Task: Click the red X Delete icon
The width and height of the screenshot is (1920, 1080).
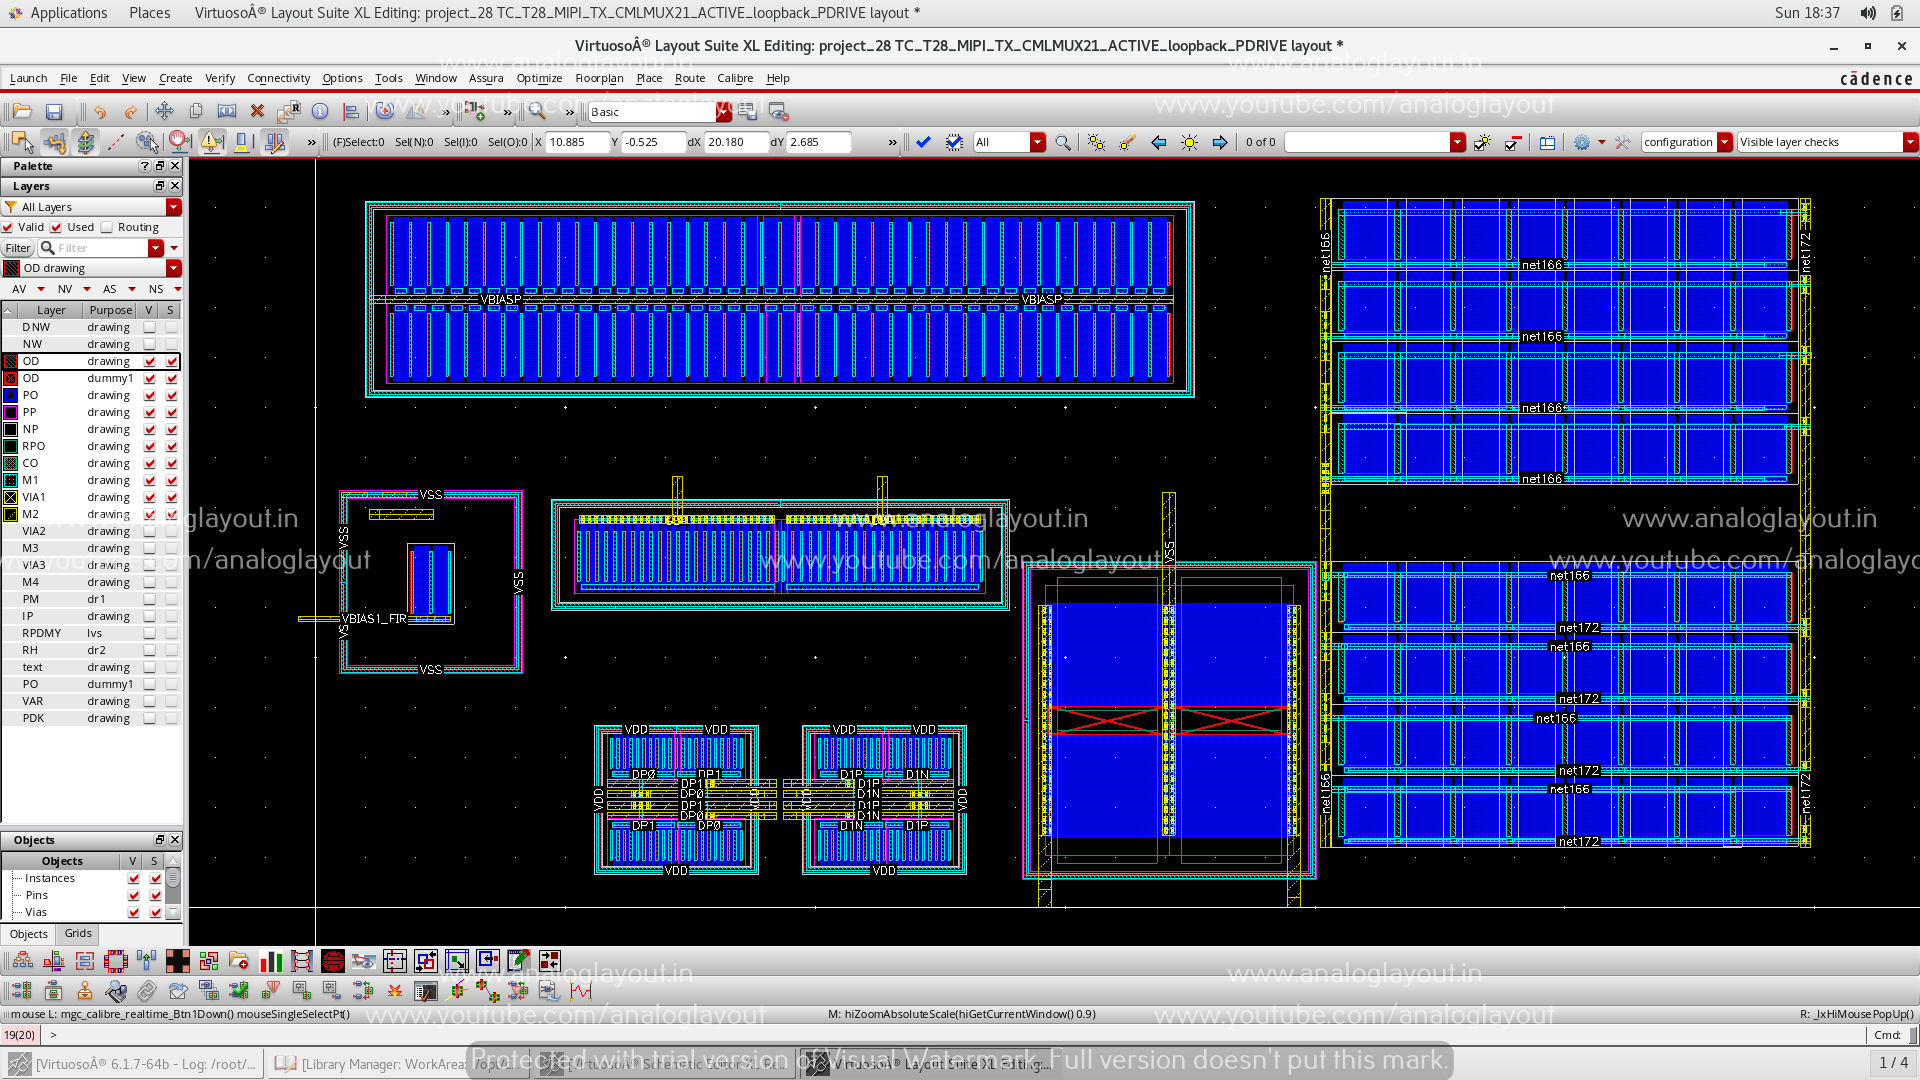Action: [x=257, y=111]
